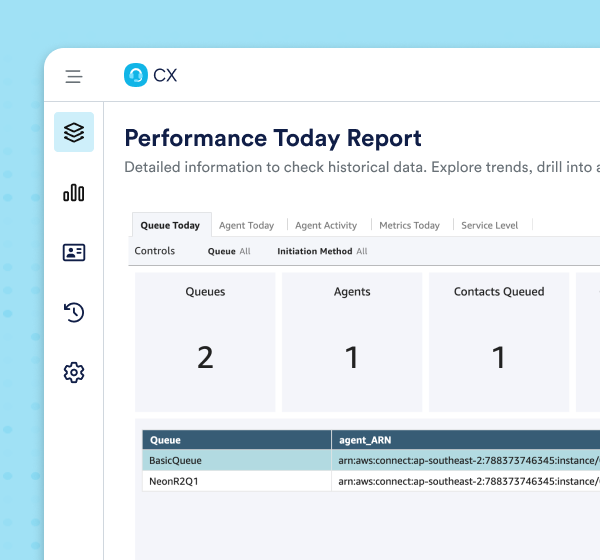Click the Performance Today Report heading

tap(273, 138)
